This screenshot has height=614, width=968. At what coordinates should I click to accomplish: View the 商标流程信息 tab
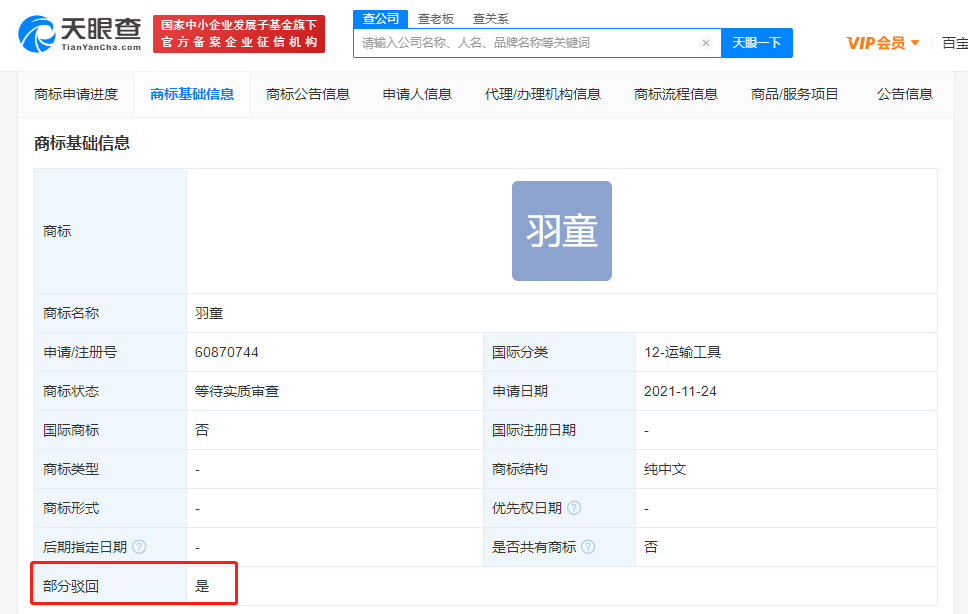tap(676, 94)
